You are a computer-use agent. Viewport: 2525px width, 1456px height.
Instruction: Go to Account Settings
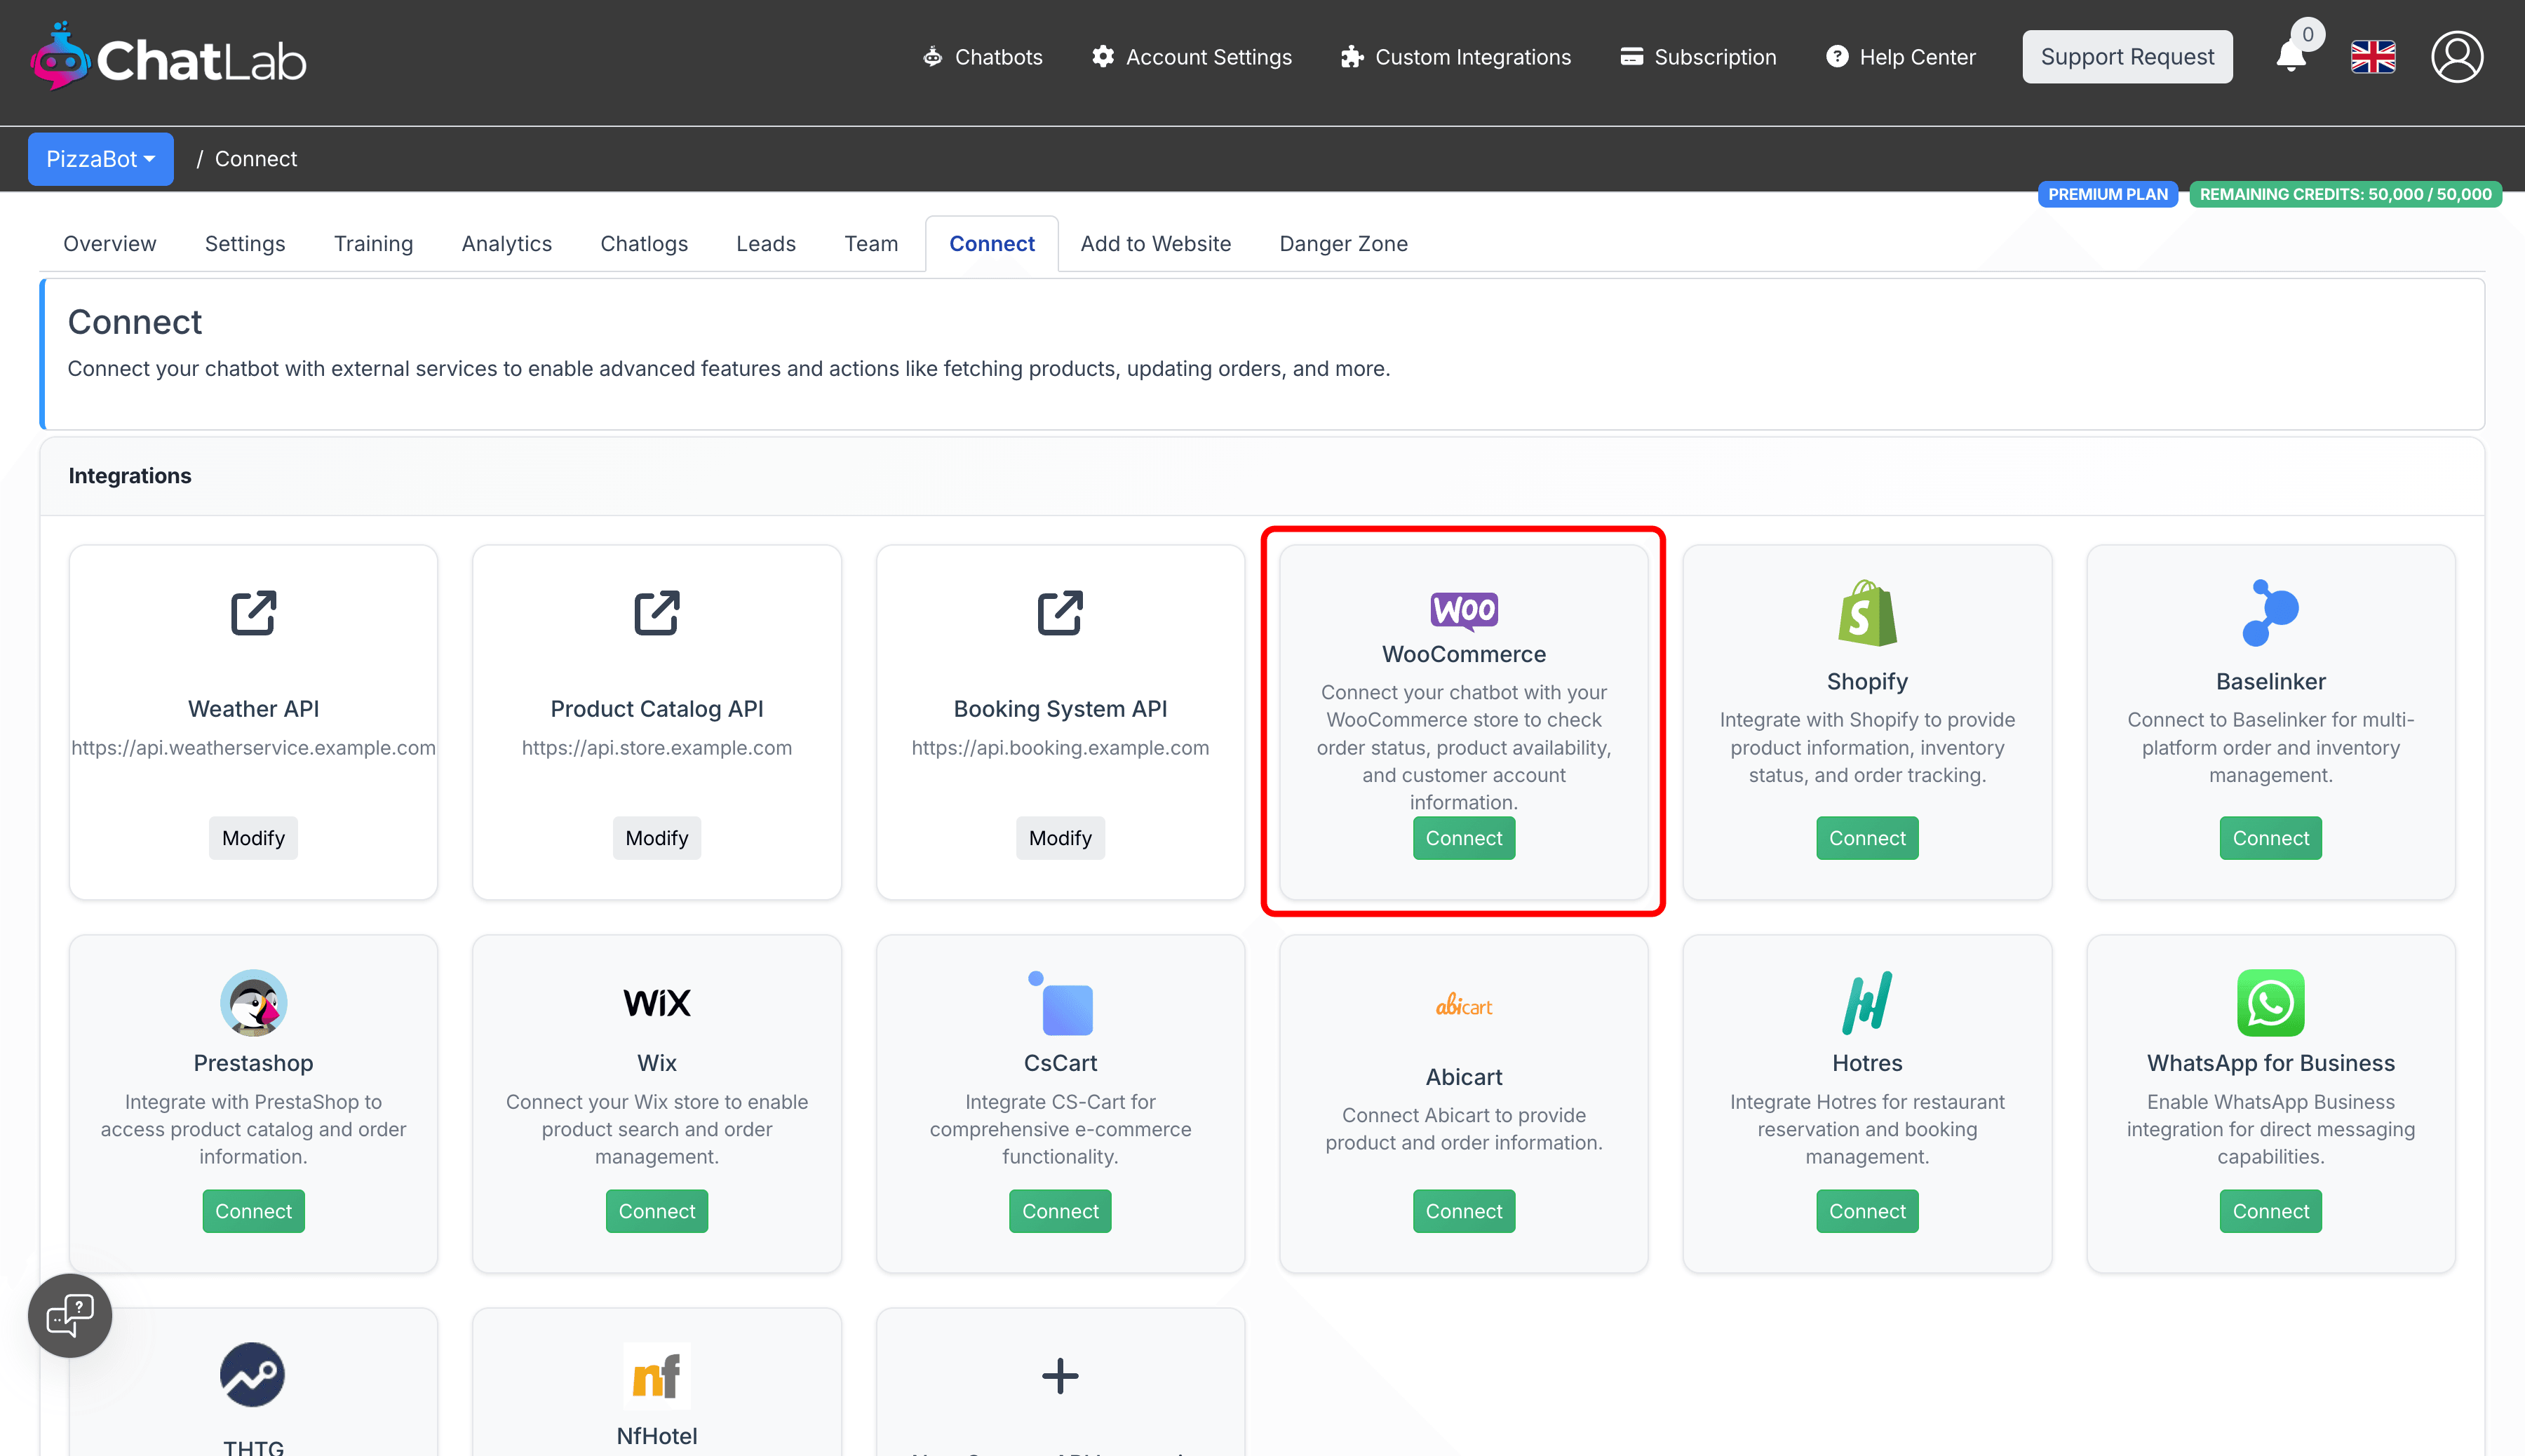click(1192, 57)
